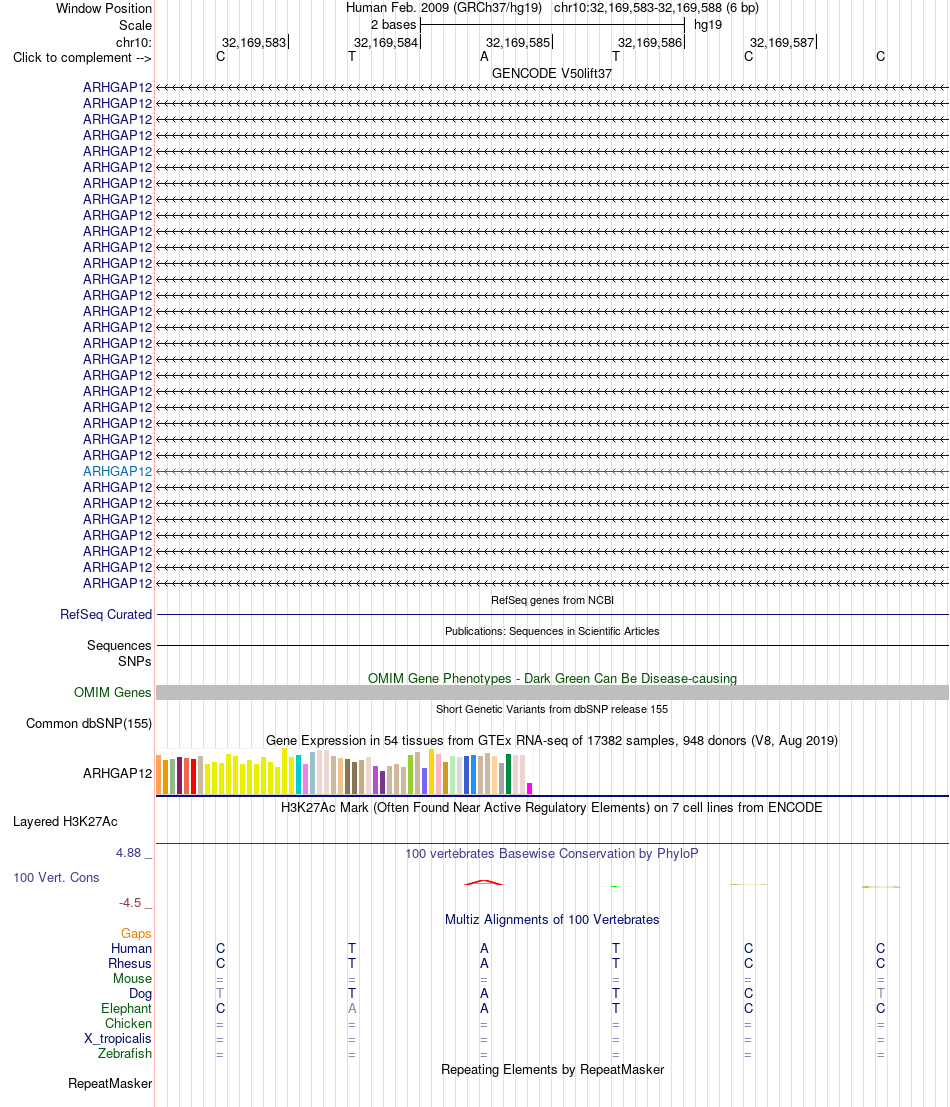The image size is (950, 1107).
Task: Click the Common dbSNP(155) track label
Action: click(89, 724)
